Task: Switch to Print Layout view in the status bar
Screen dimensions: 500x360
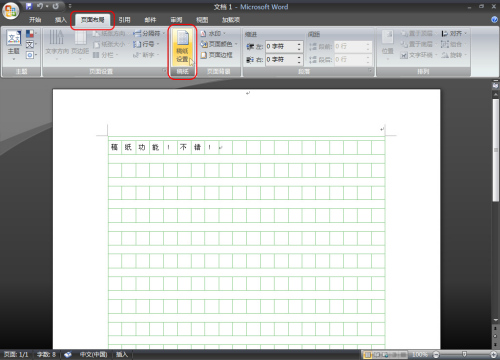Action: click(368, 355)
